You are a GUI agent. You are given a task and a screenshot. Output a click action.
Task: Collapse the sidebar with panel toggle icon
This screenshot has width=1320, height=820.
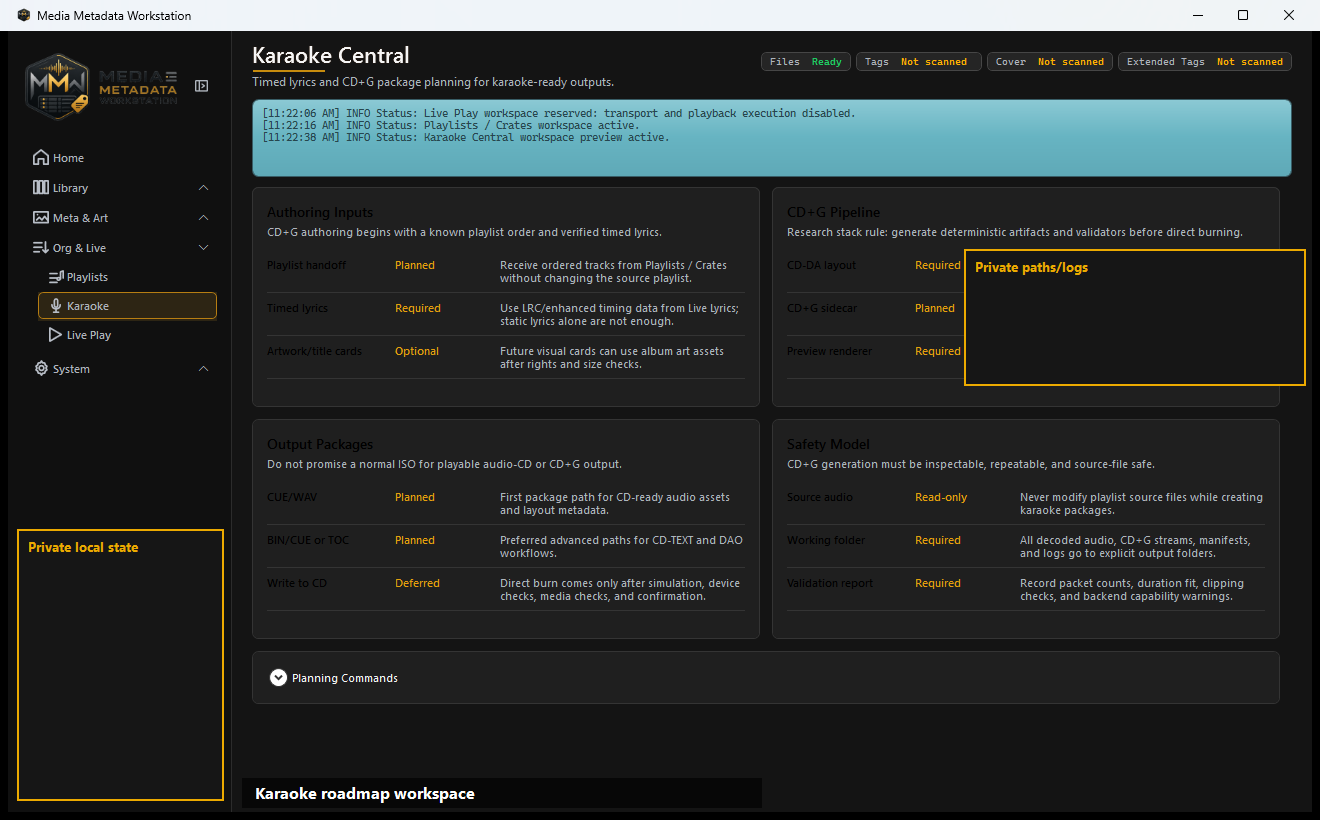201,86
